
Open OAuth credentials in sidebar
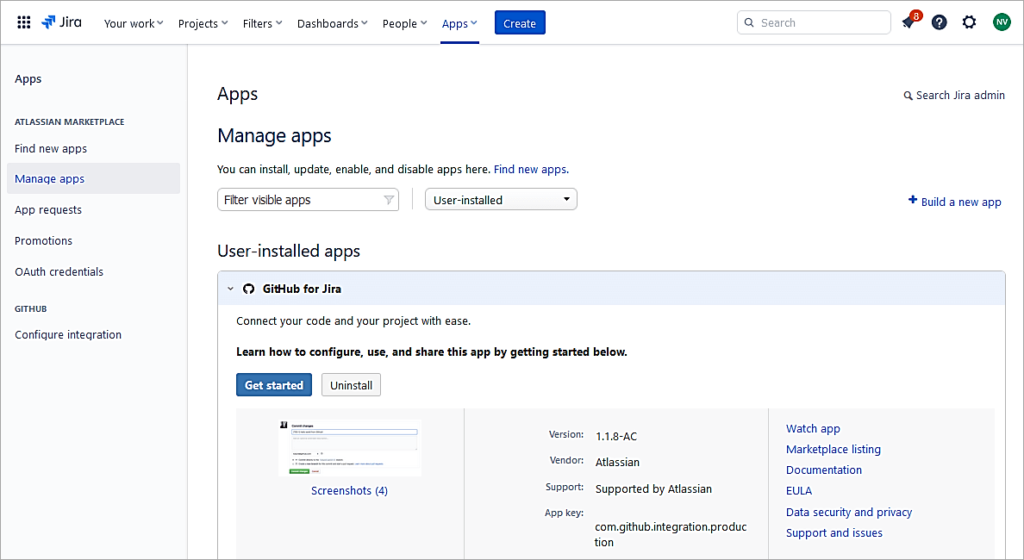59,272
